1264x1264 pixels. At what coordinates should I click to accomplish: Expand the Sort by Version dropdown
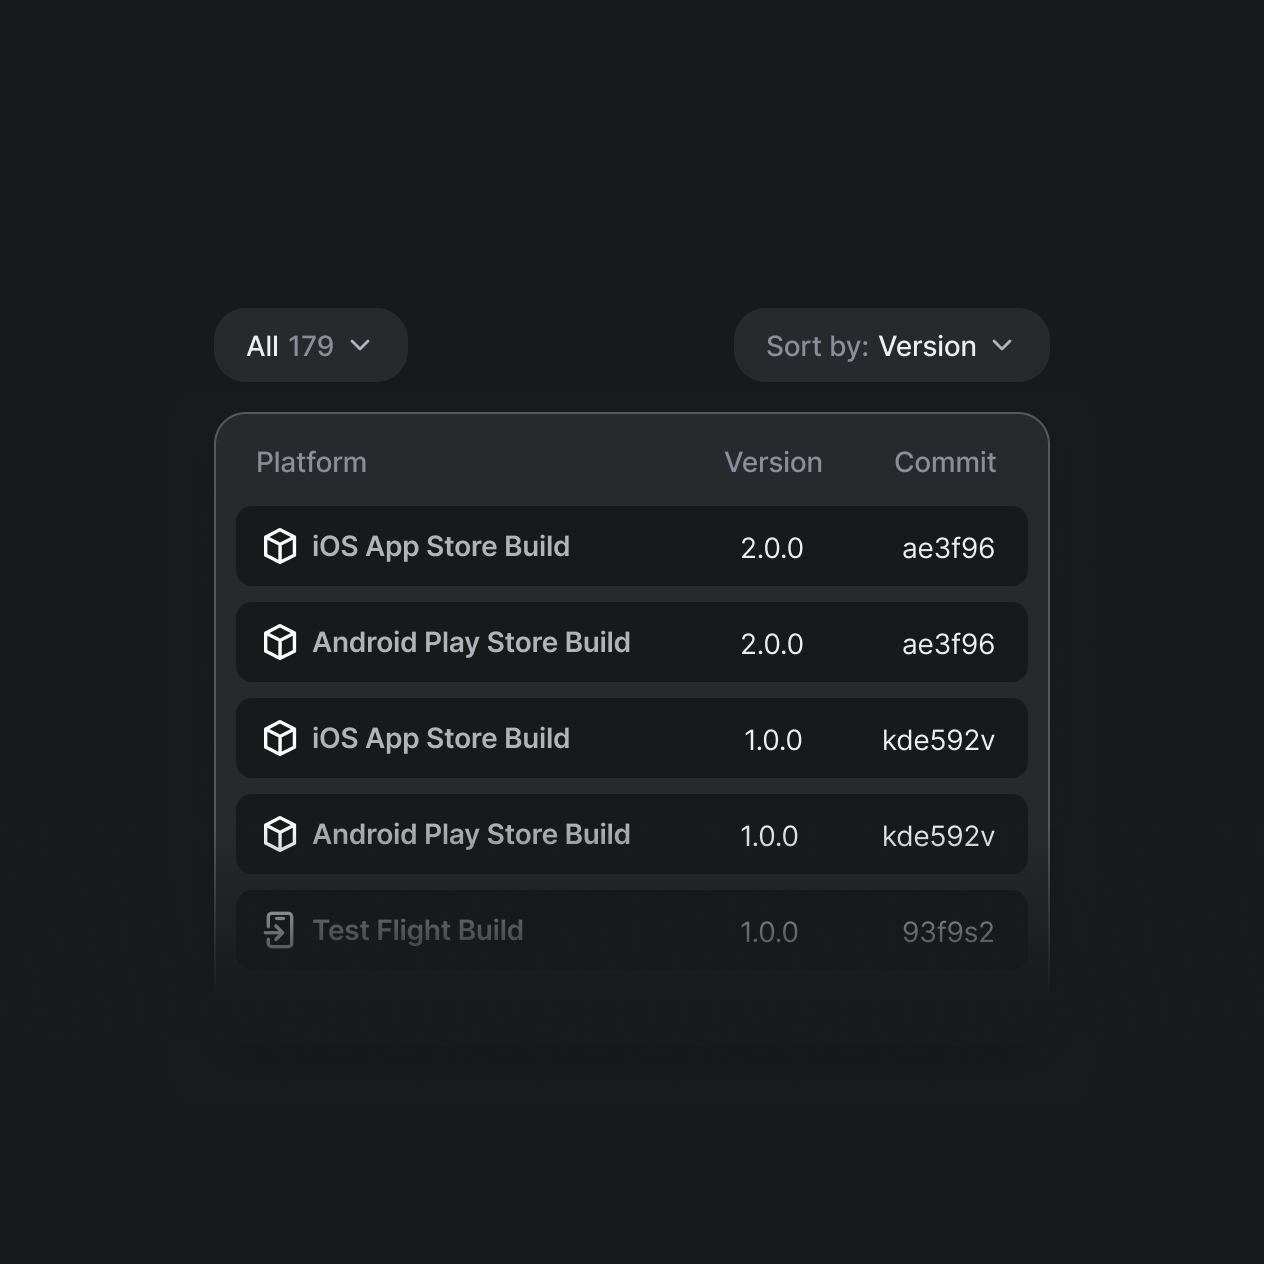pyautogui.click(x=892, y=345)
